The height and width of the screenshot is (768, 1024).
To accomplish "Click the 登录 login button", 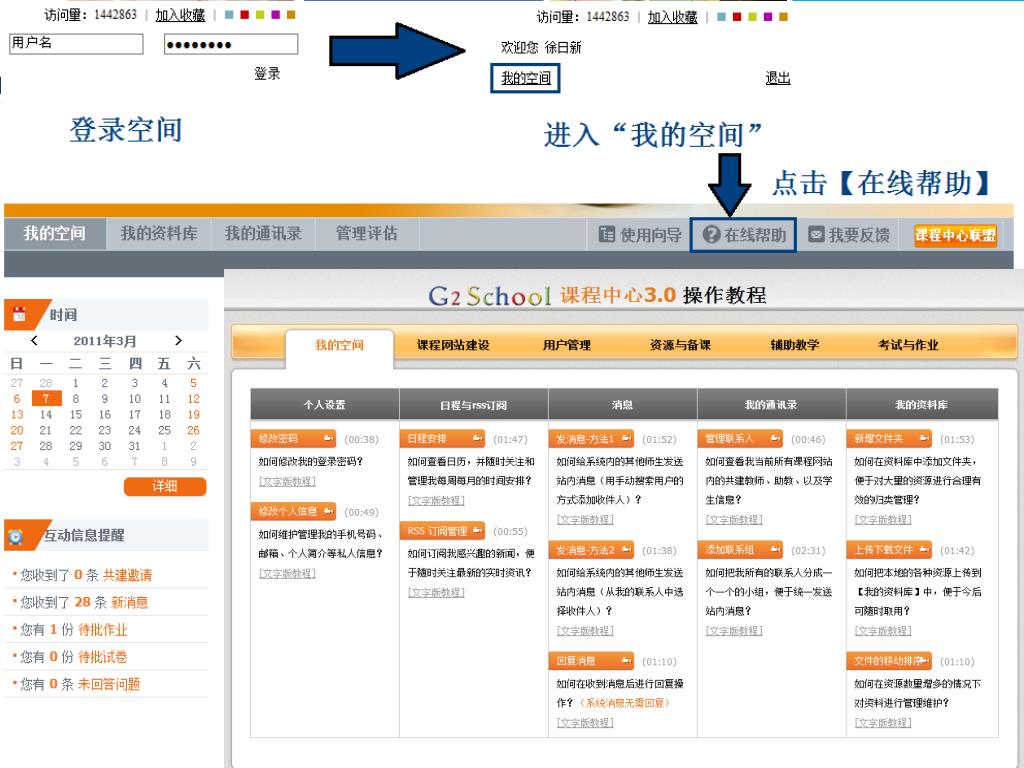I will (x=267, y=74).
